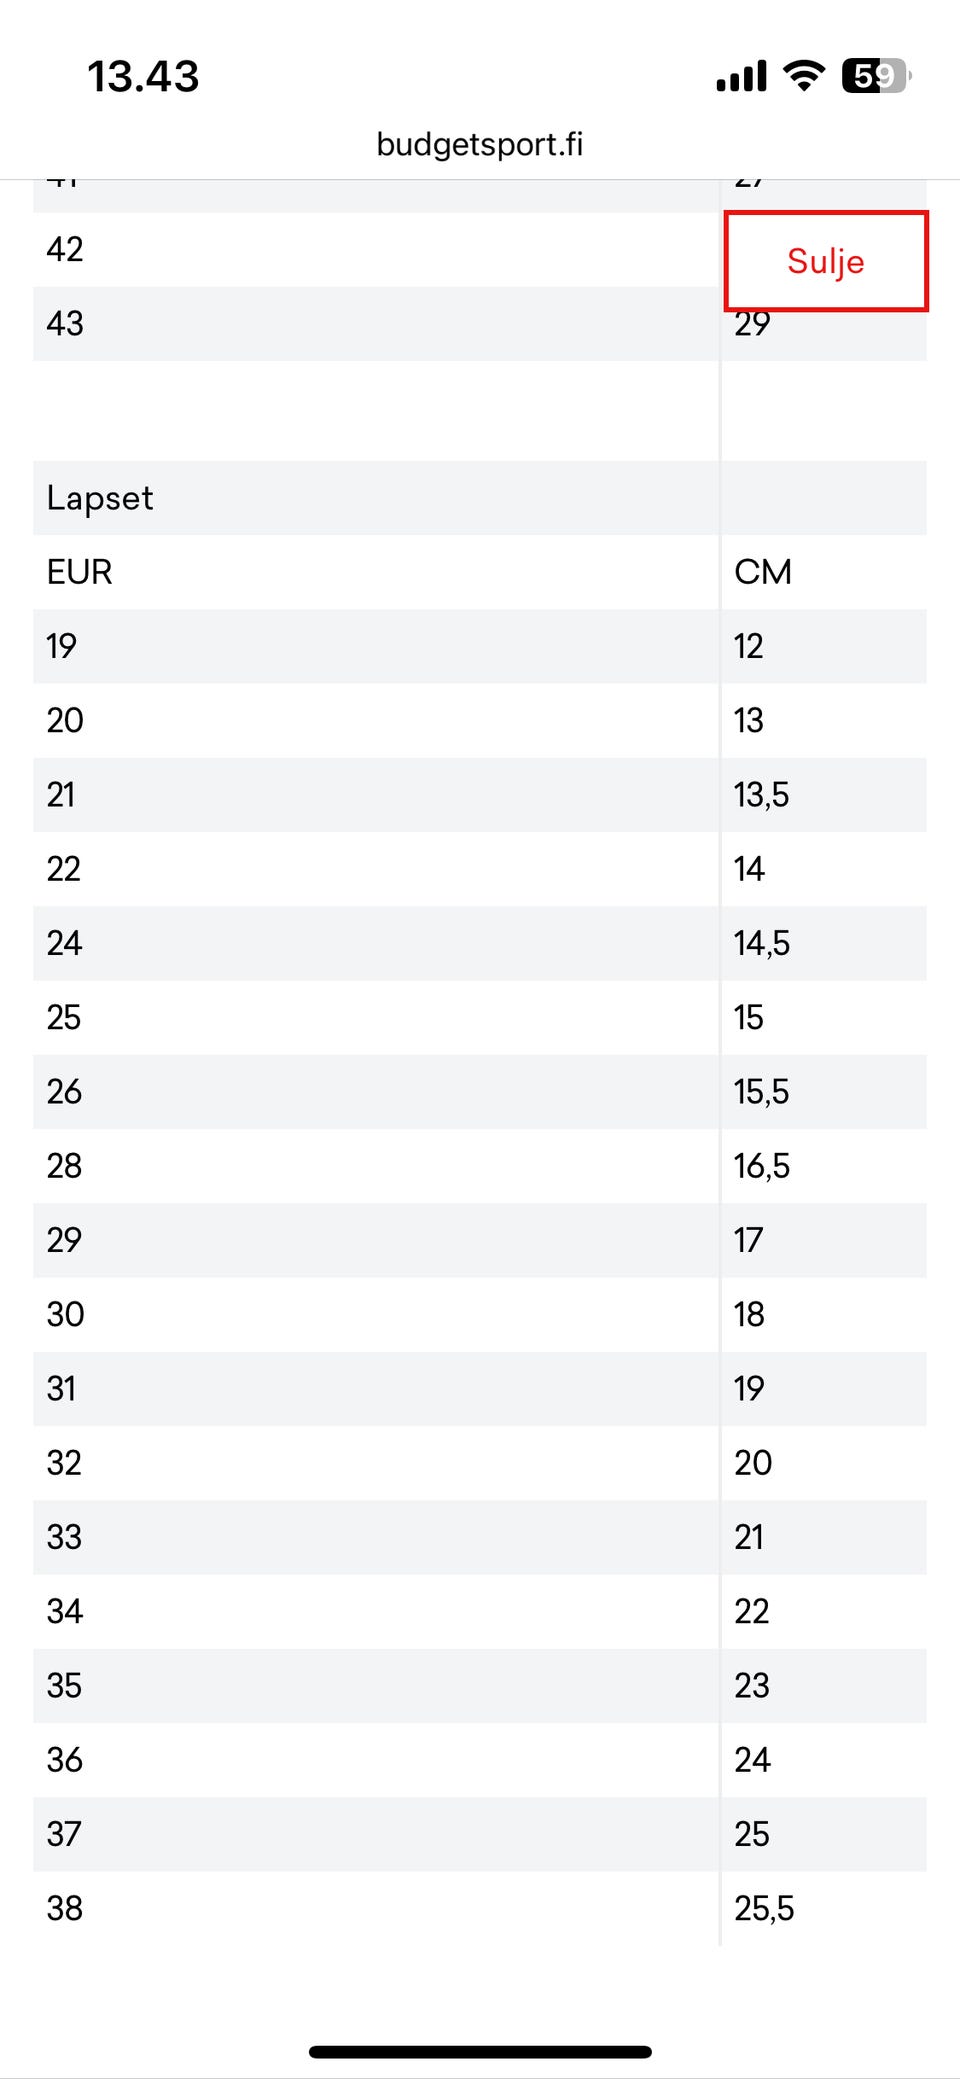This screenshot has width=960, height=2079.
Task: Click the 13,5 cm value
Action: pyautogui.click(x=761, y=795)
